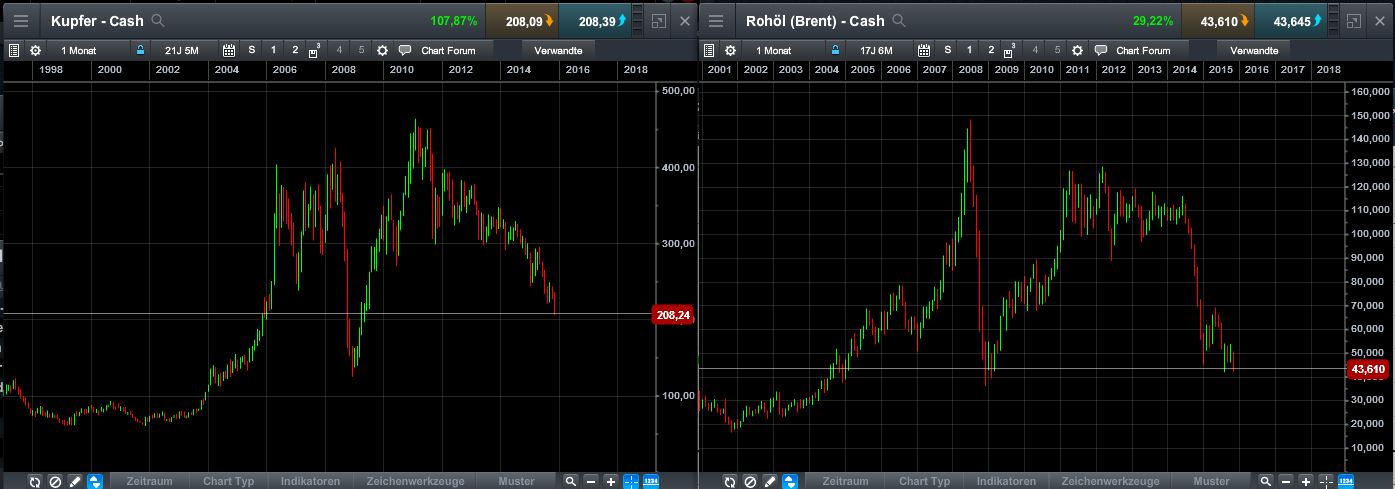Search instruments next to Rohöl (Brent) title
Screen dimensions: 1395x489
tap(899, 20)
